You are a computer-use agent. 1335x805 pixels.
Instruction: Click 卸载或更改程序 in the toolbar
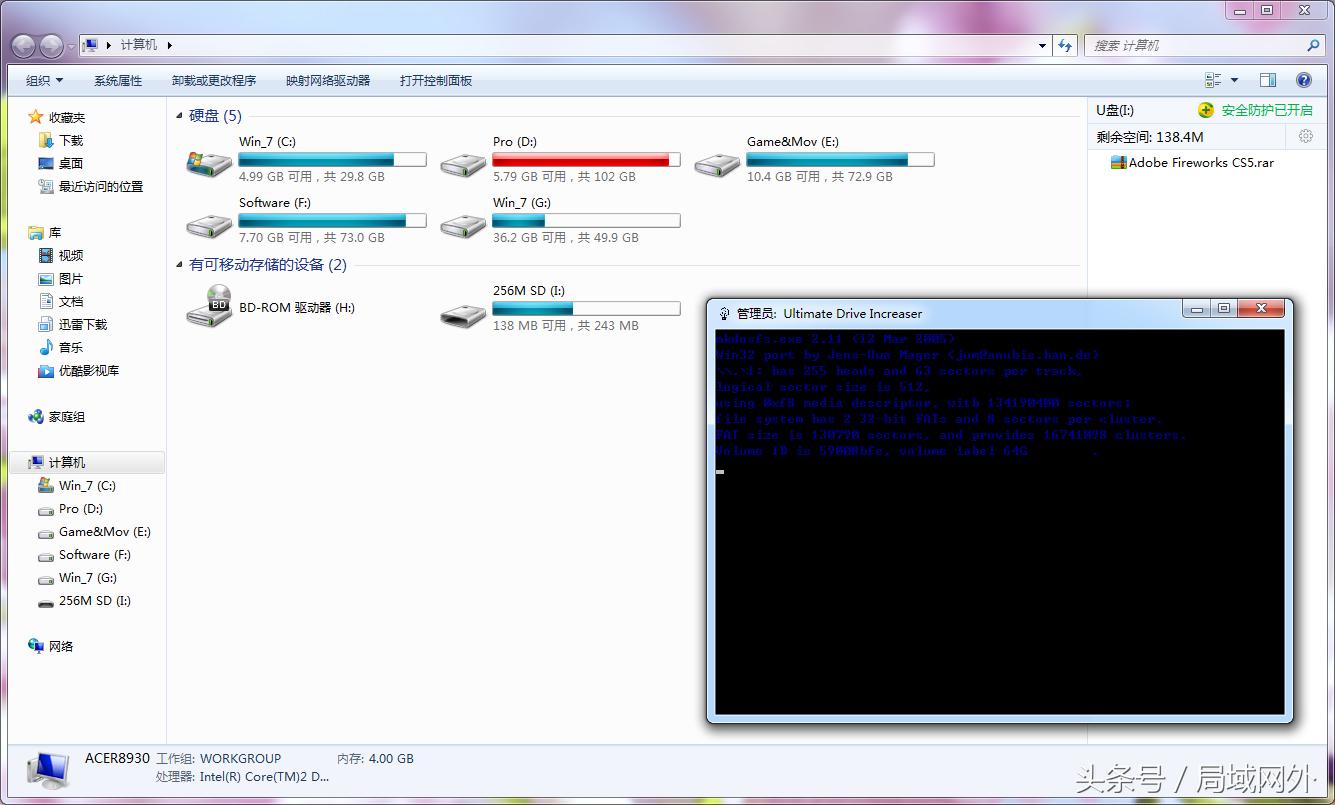click(214, 80)
